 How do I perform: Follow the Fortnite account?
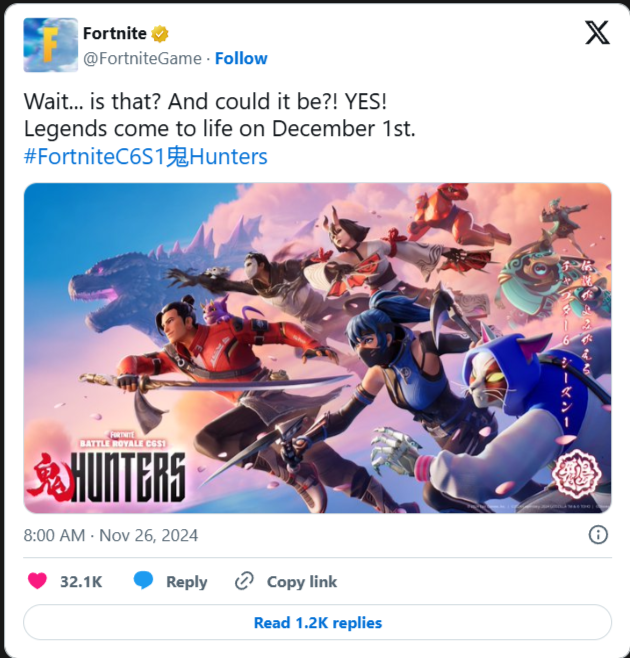click(241, 58)
